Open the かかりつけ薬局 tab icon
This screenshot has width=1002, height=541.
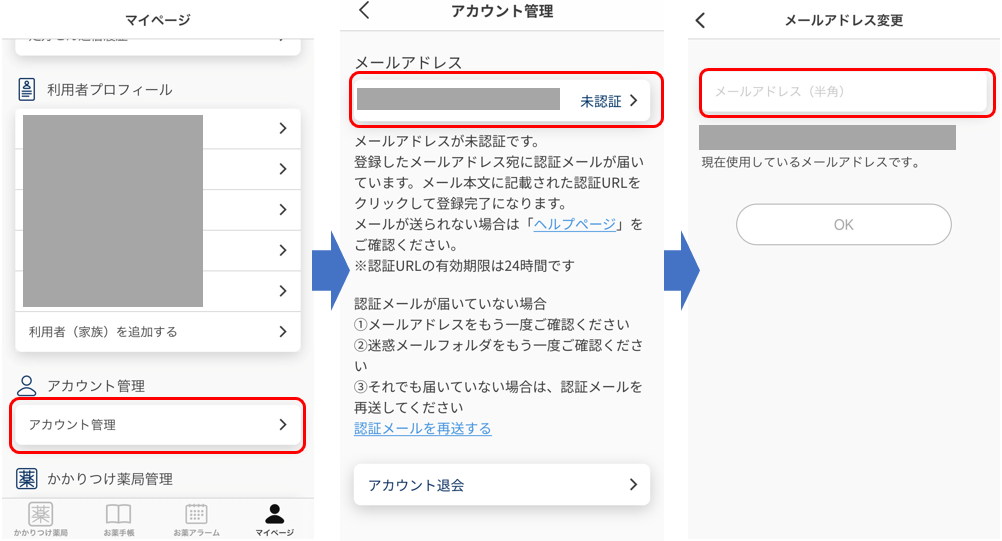[40, 519]
